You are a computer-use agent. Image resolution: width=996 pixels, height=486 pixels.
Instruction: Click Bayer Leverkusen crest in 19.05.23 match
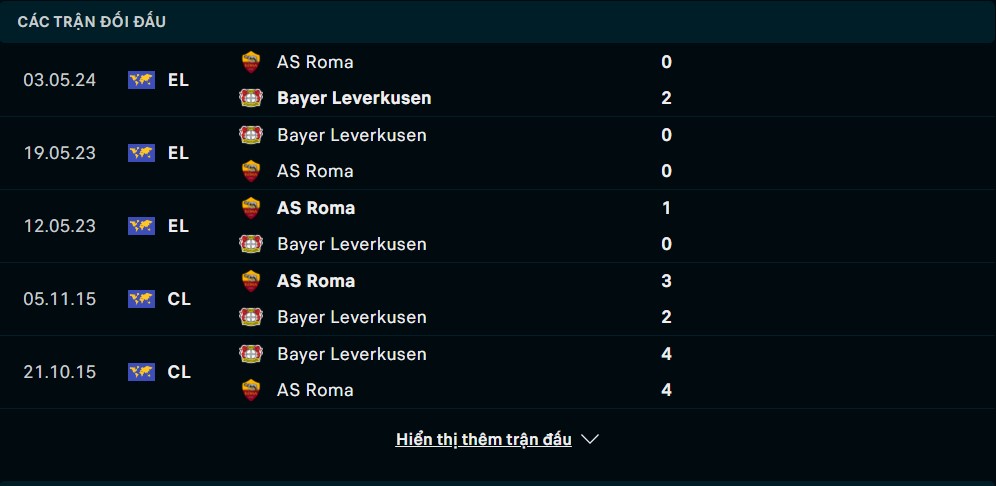click(251, 135)
